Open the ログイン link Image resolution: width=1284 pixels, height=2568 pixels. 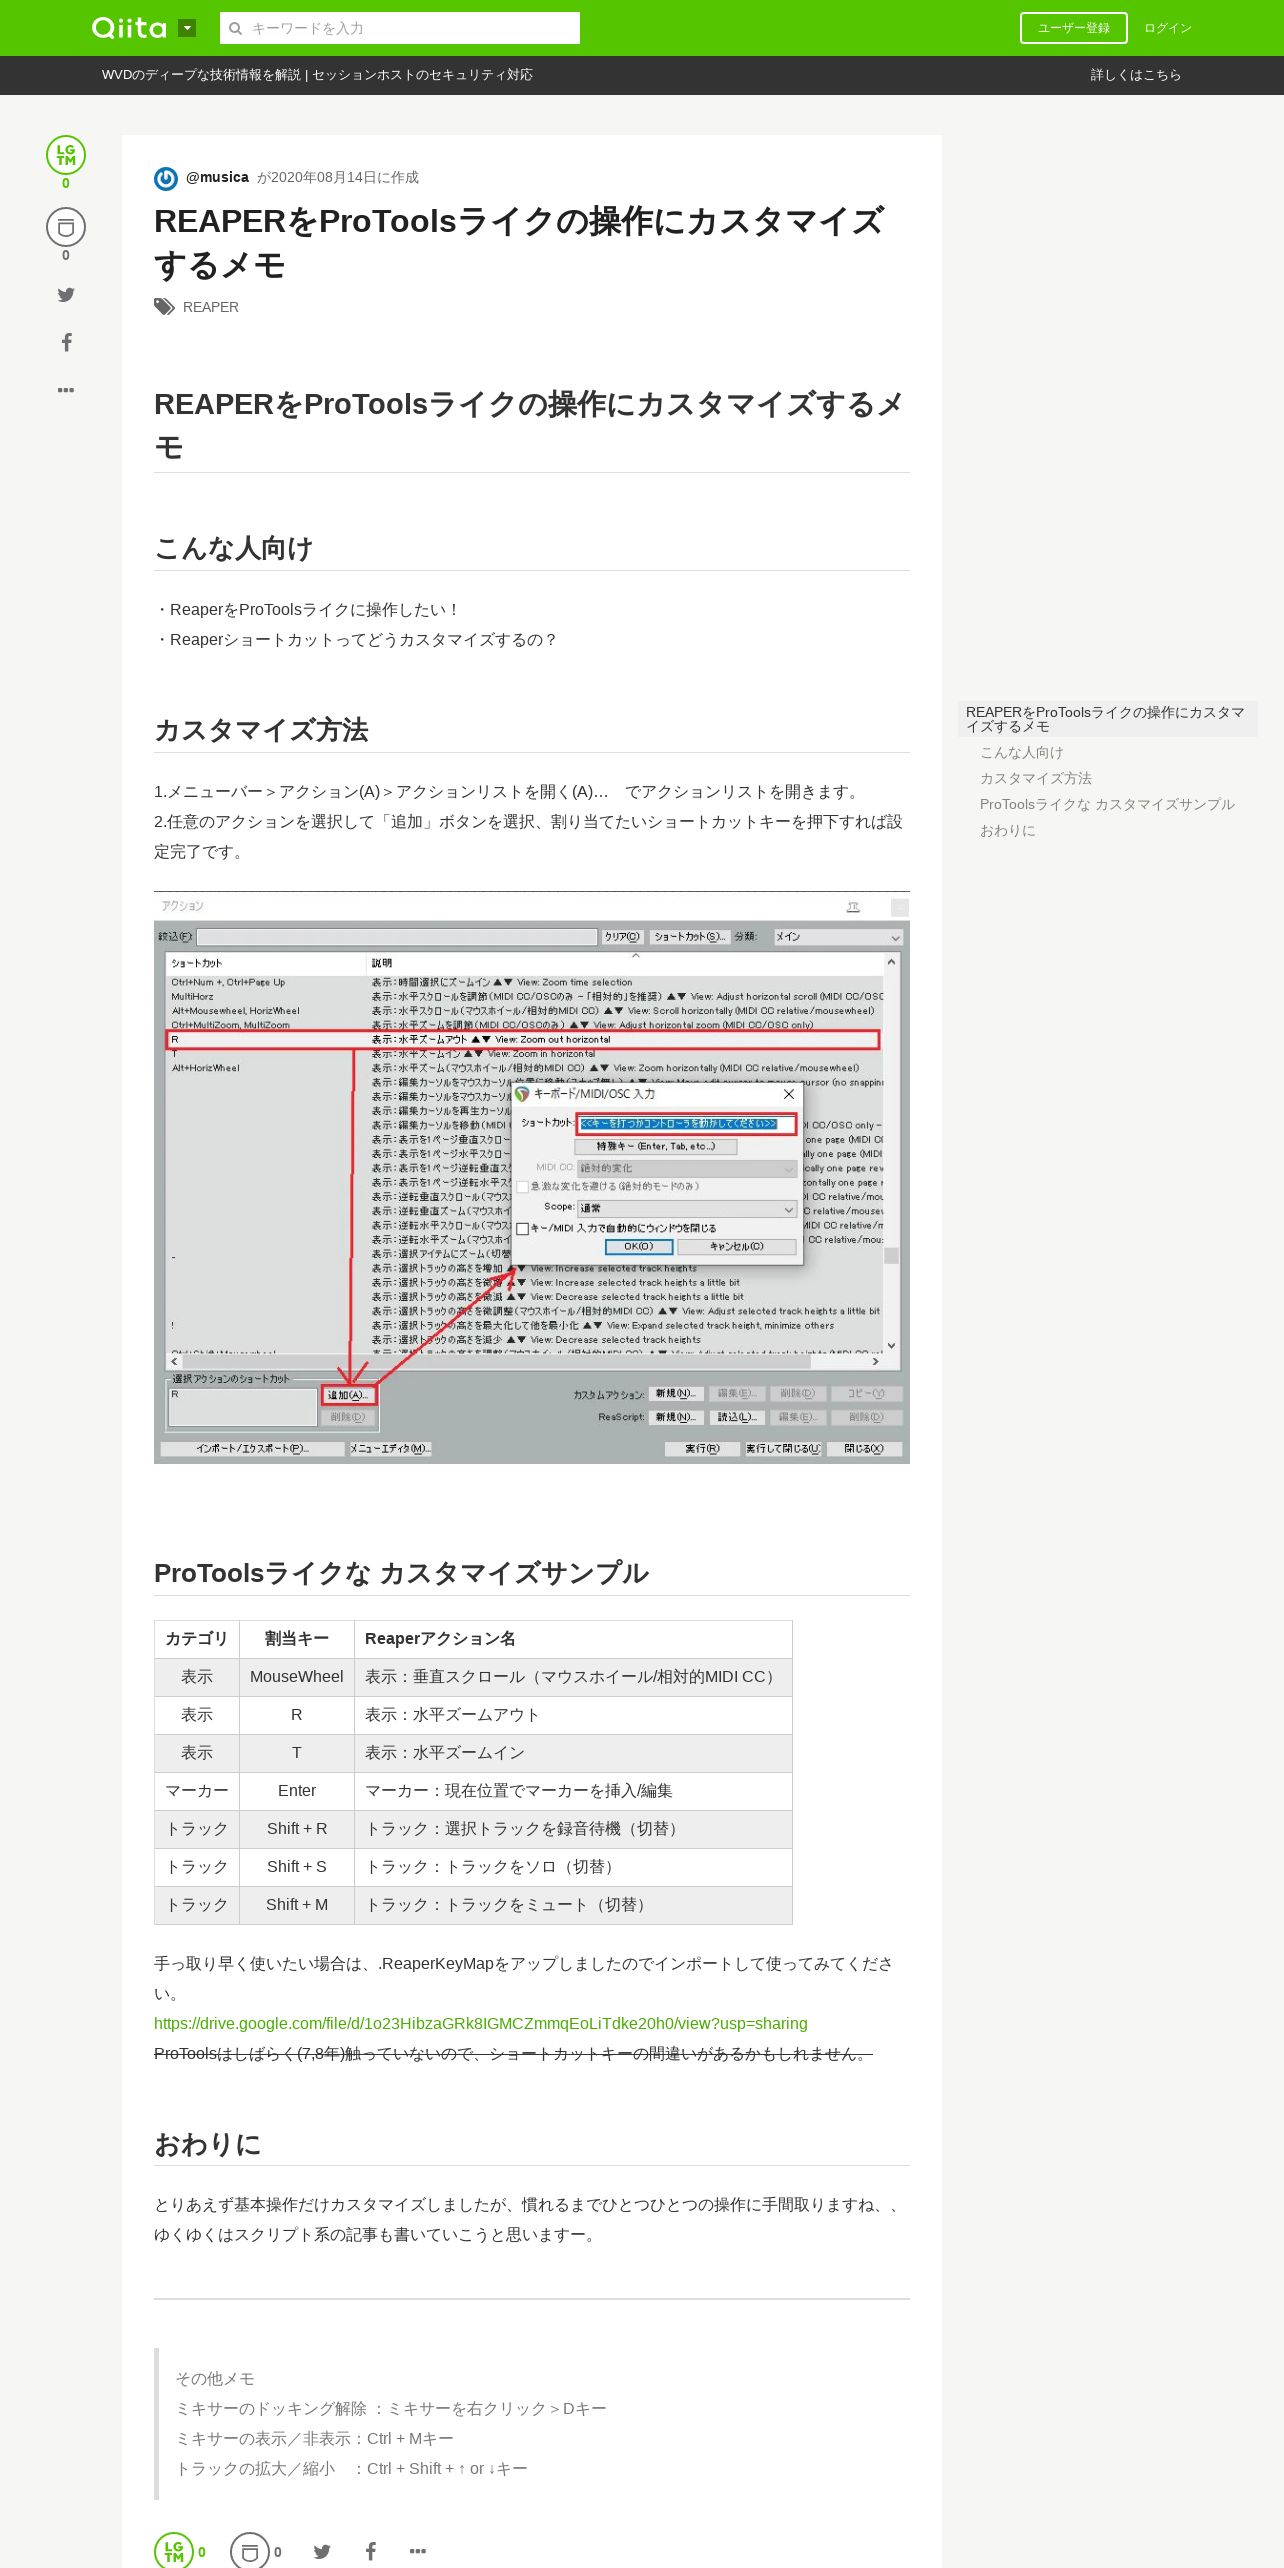[x=1168, y=28]
